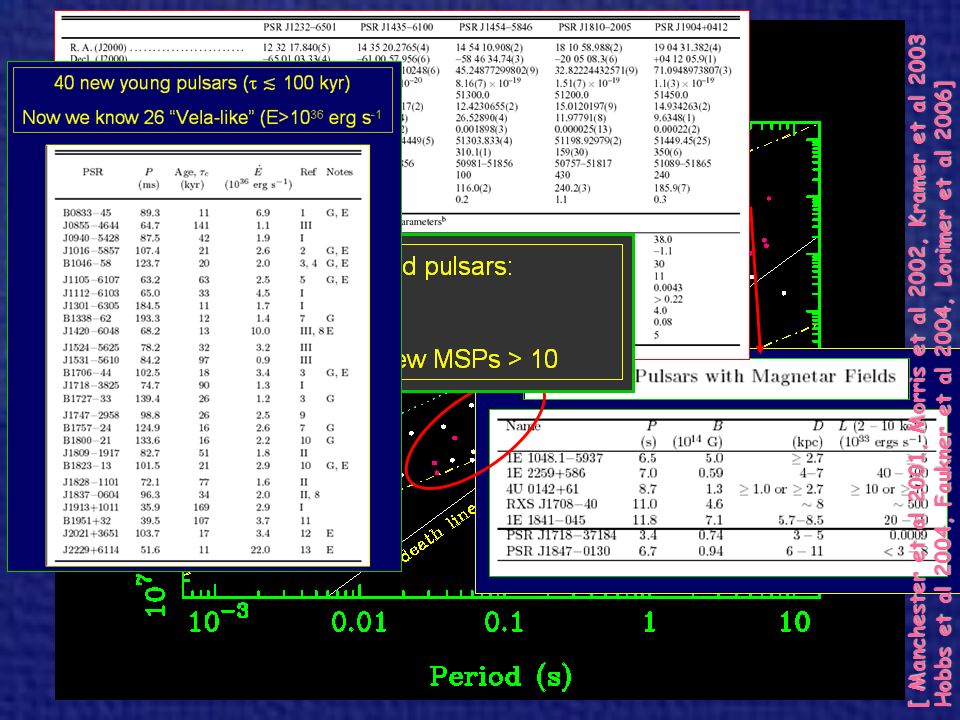The height and width of the screenshot is (720, 960).
Task: Click the J1531-5610 pulsar name
Action: (x=91, y=360)
